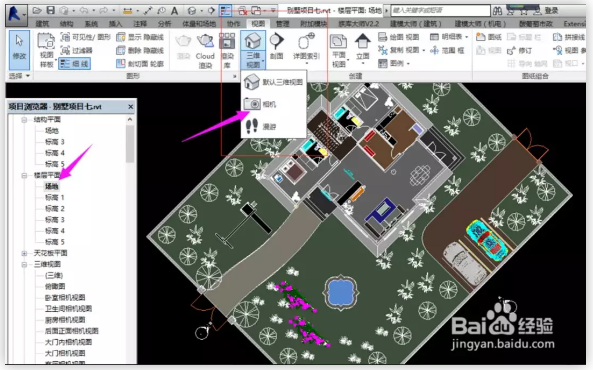The height and width of the screenshot is (370, 593).
Task: Click the 范围框 (Scope Box) tool
Action: click(447, 50)
